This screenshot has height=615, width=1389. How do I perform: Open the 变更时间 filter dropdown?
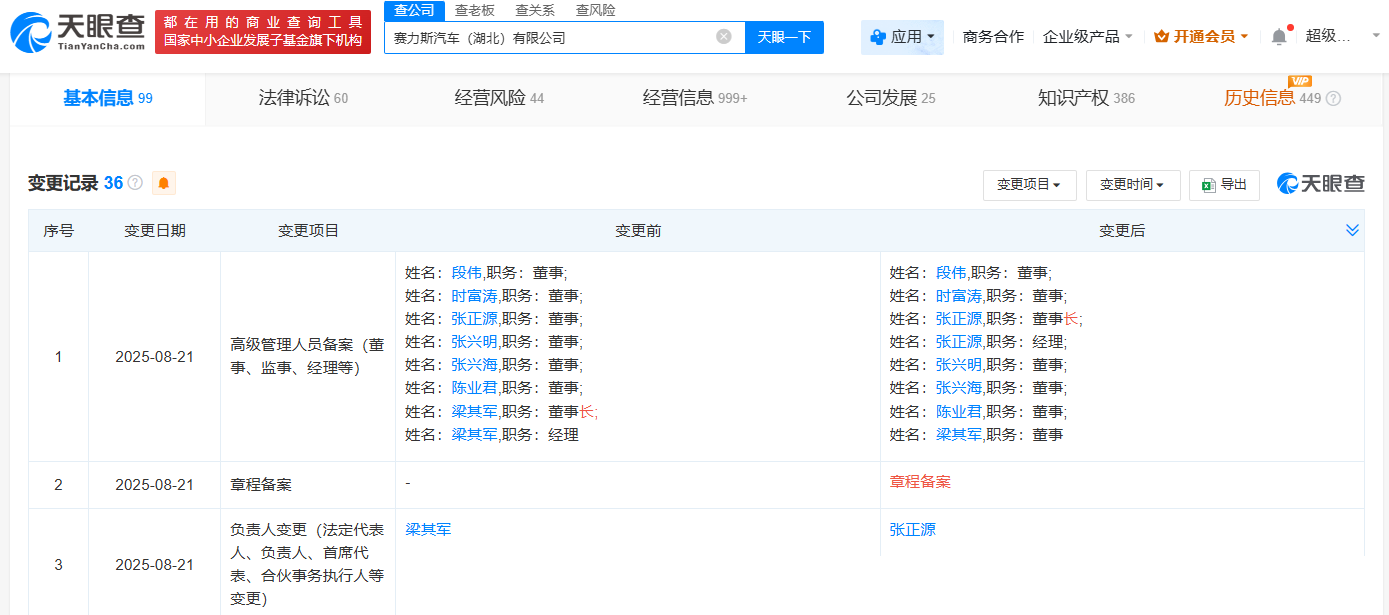coord(1132,185)
